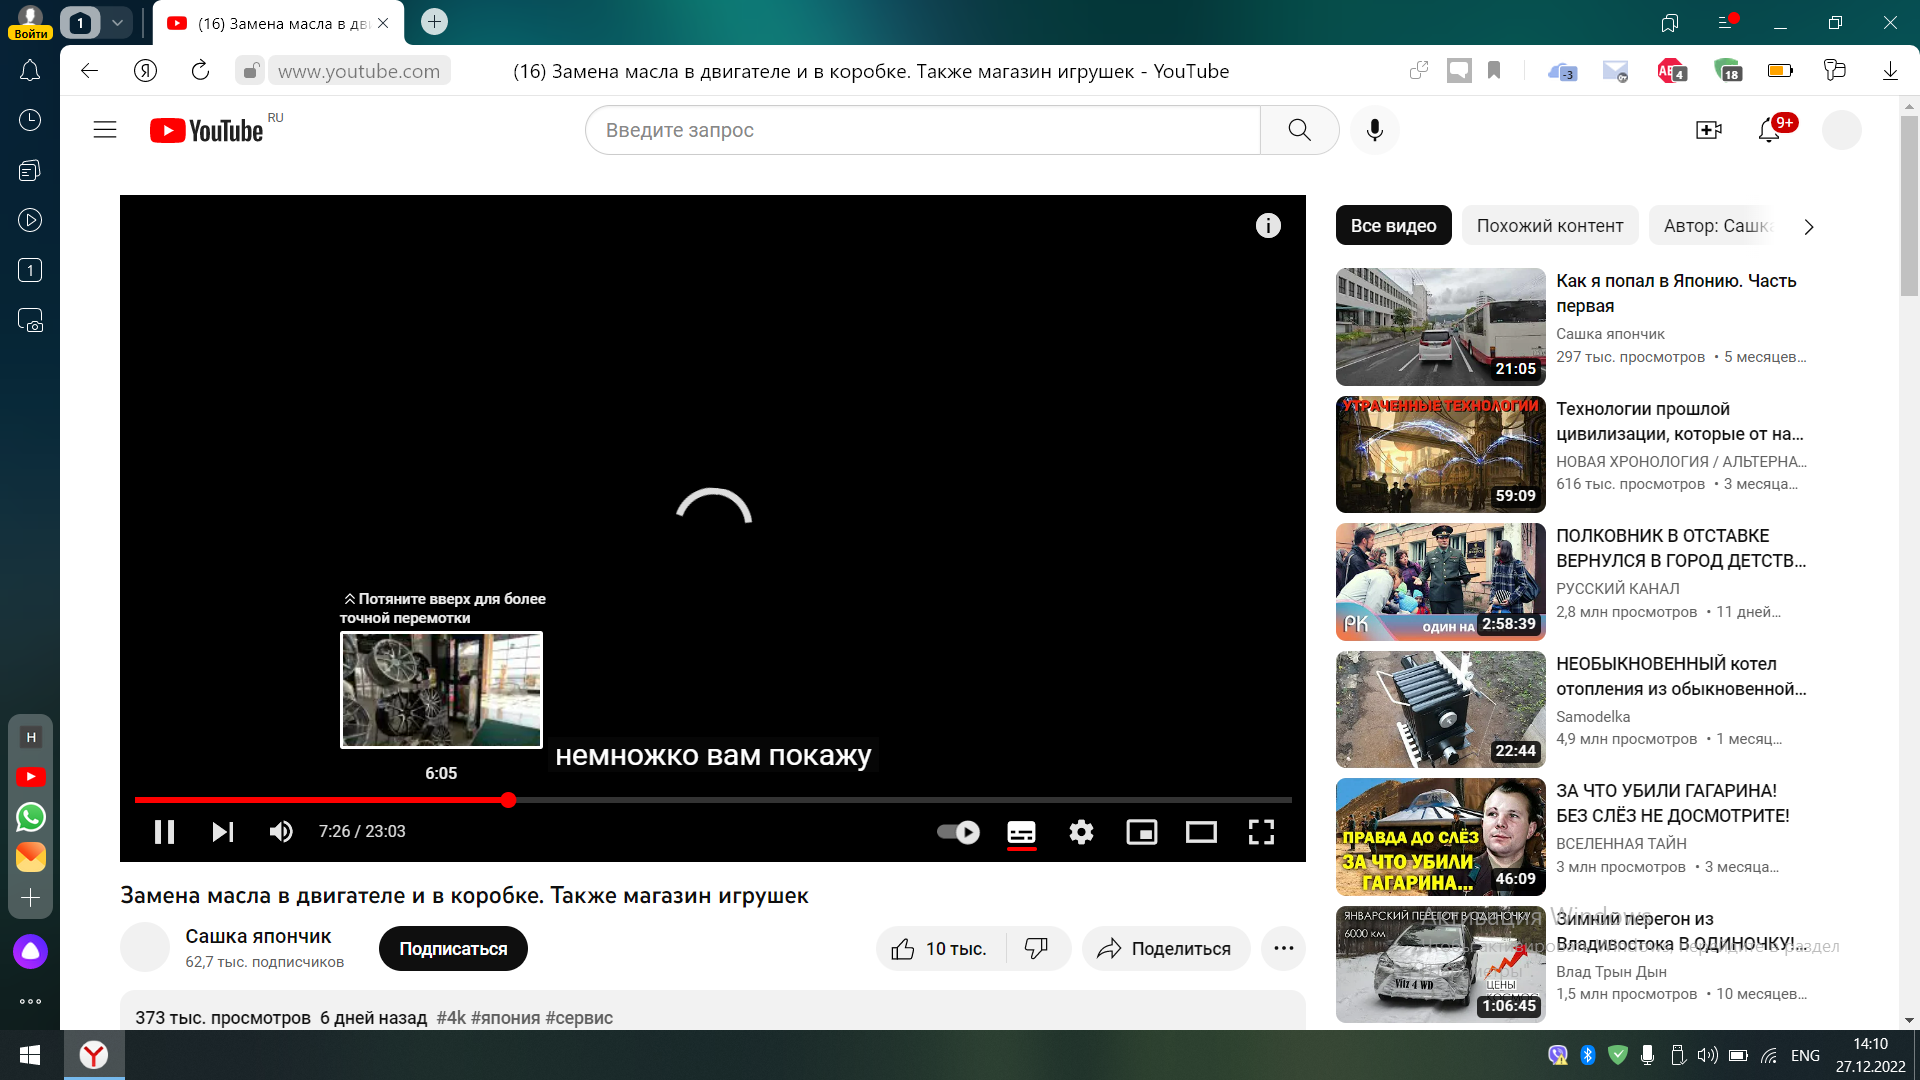Open tray volume speaker icon
The height and width of the screenshot is (1080, 1920).
(x=1707, y=1056)
